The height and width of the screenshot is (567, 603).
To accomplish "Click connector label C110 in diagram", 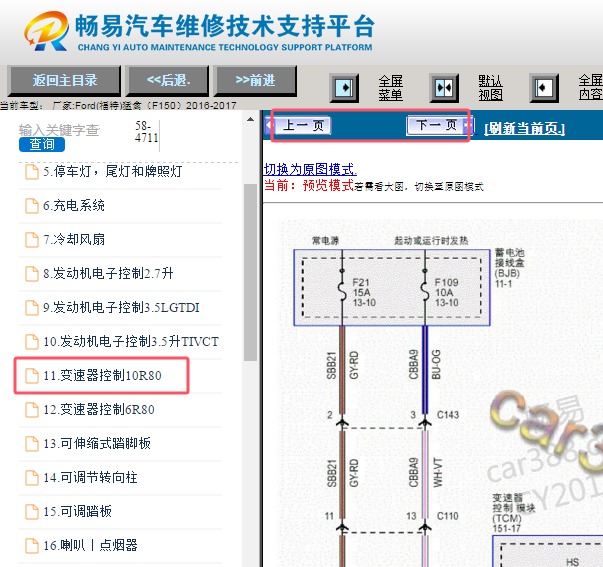I will coord(448,516).
